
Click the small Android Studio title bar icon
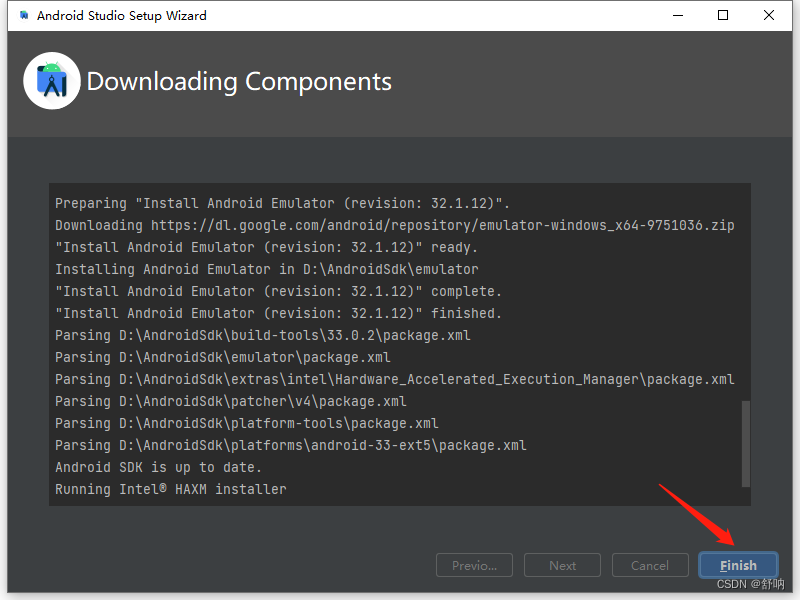[x=23, y=15]
